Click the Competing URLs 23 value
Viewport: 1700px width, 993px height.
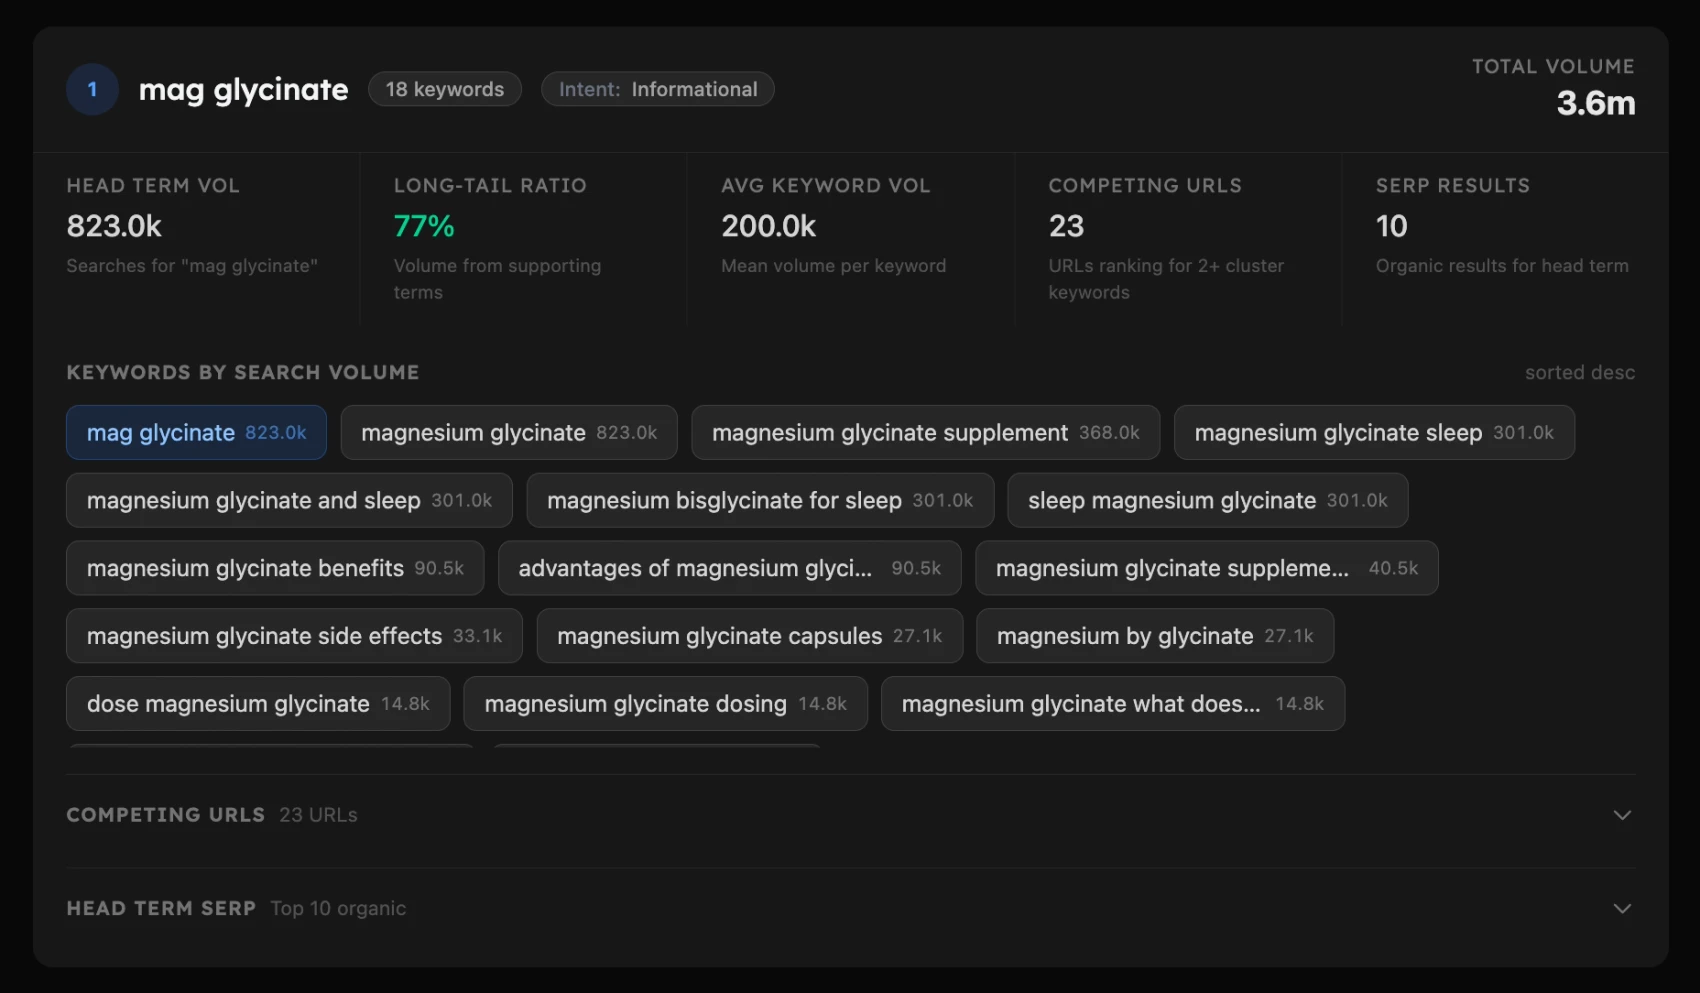tap(1066, 226)
